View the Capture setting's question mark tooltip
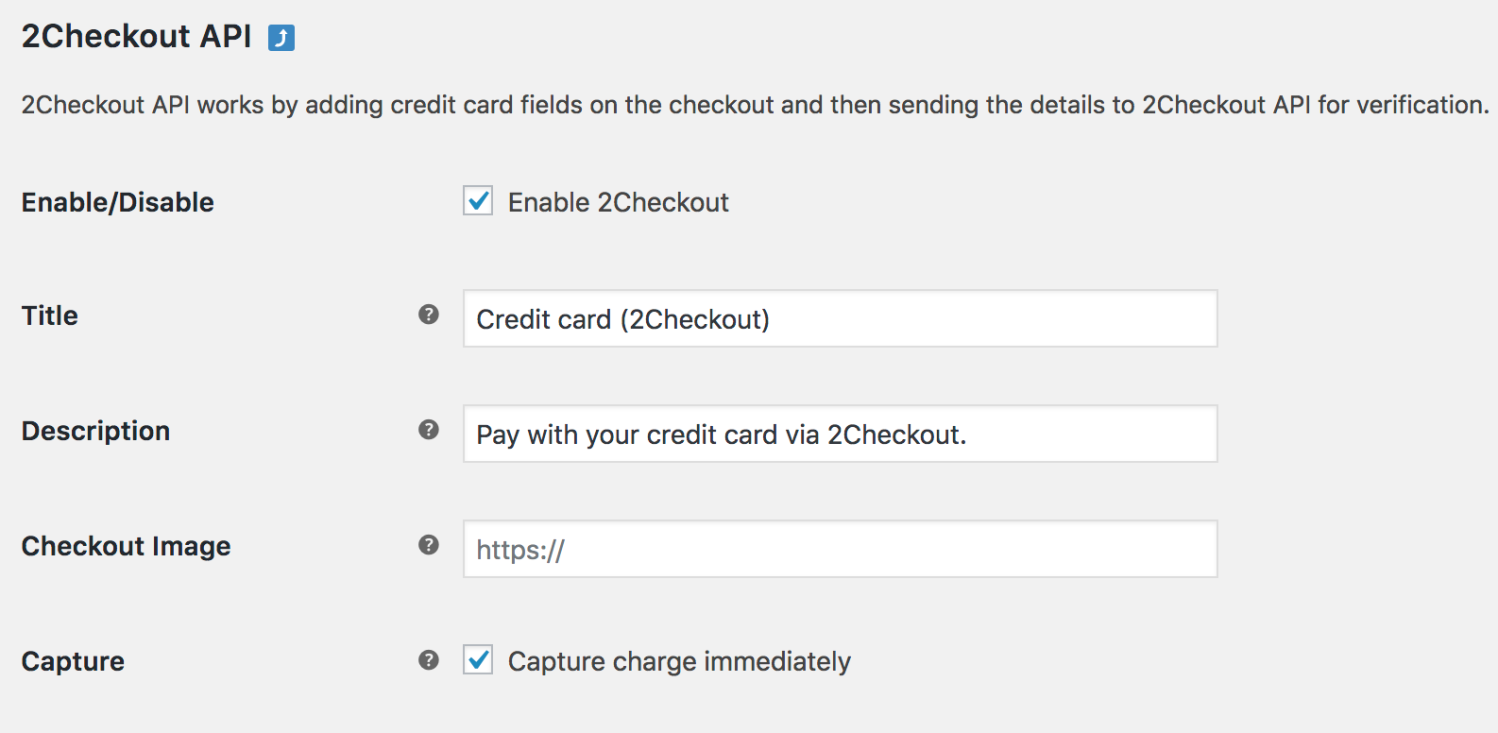The height and width of the screenshot is (733, 1498). (x=429, y=659)
